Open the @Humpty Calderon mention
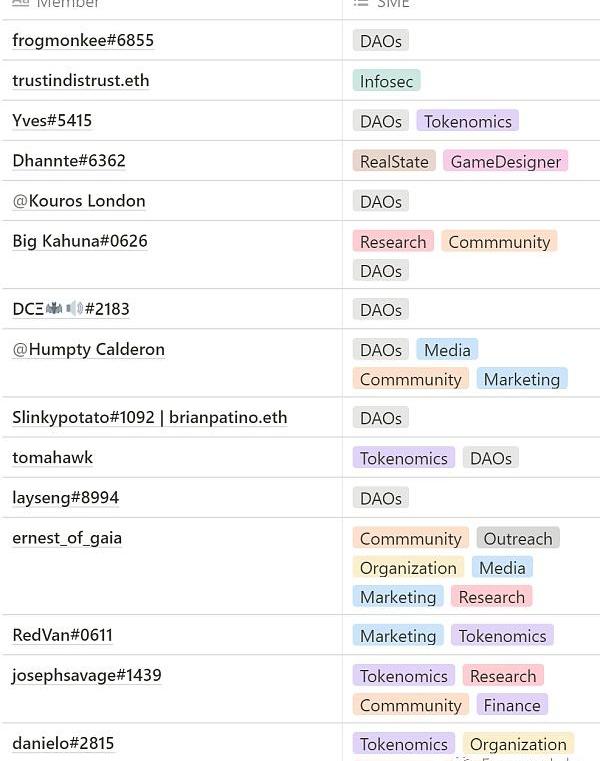The width and height of the screenshot is (600, 761). coord(88,350)
